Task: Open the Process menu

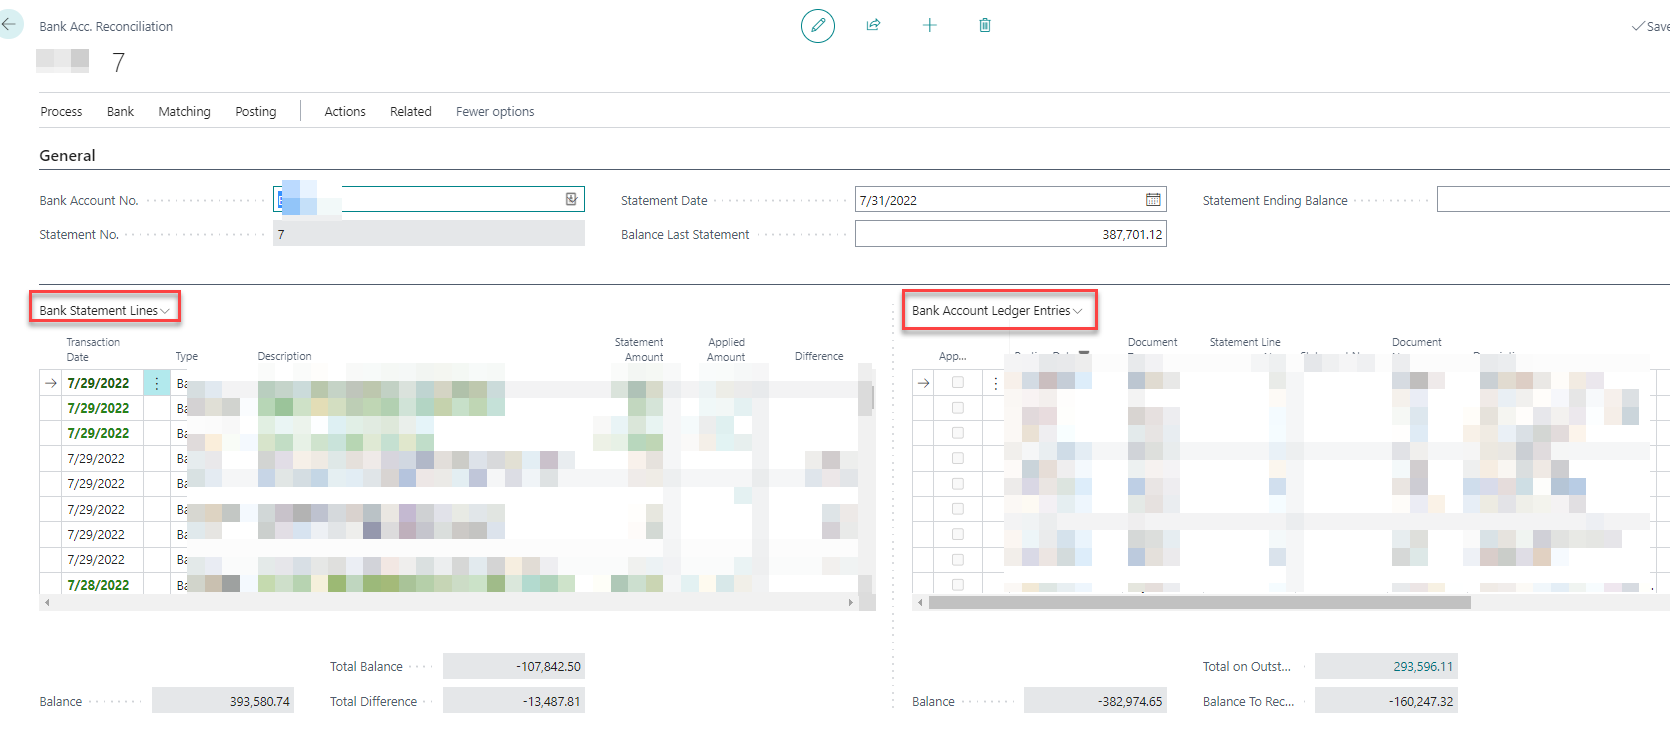Action: (x=61, y=111)
